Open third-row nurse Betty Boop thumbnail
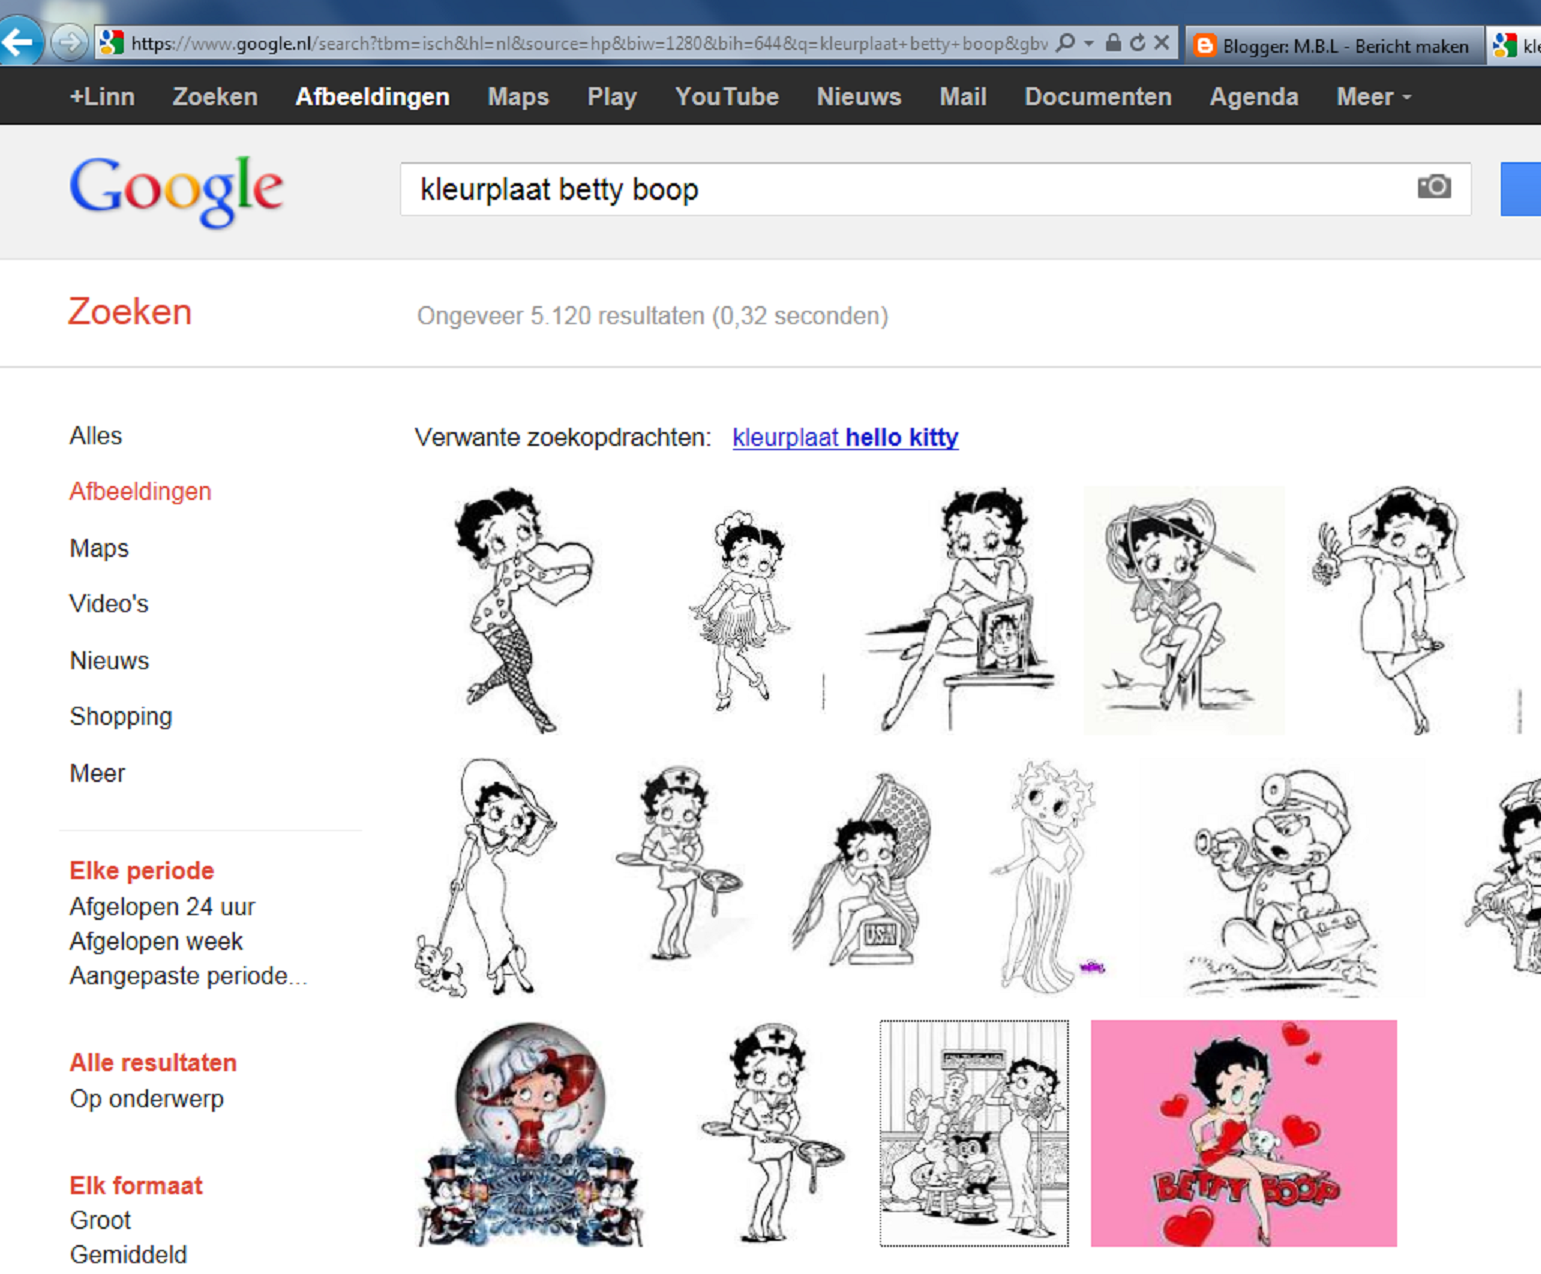 click(772, 1131)
